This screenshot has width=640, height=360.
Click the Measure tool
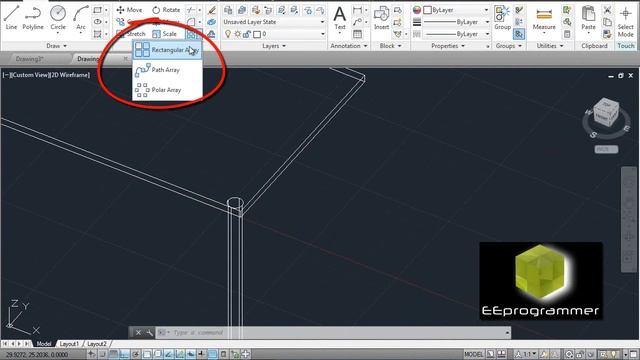(544, 19)
